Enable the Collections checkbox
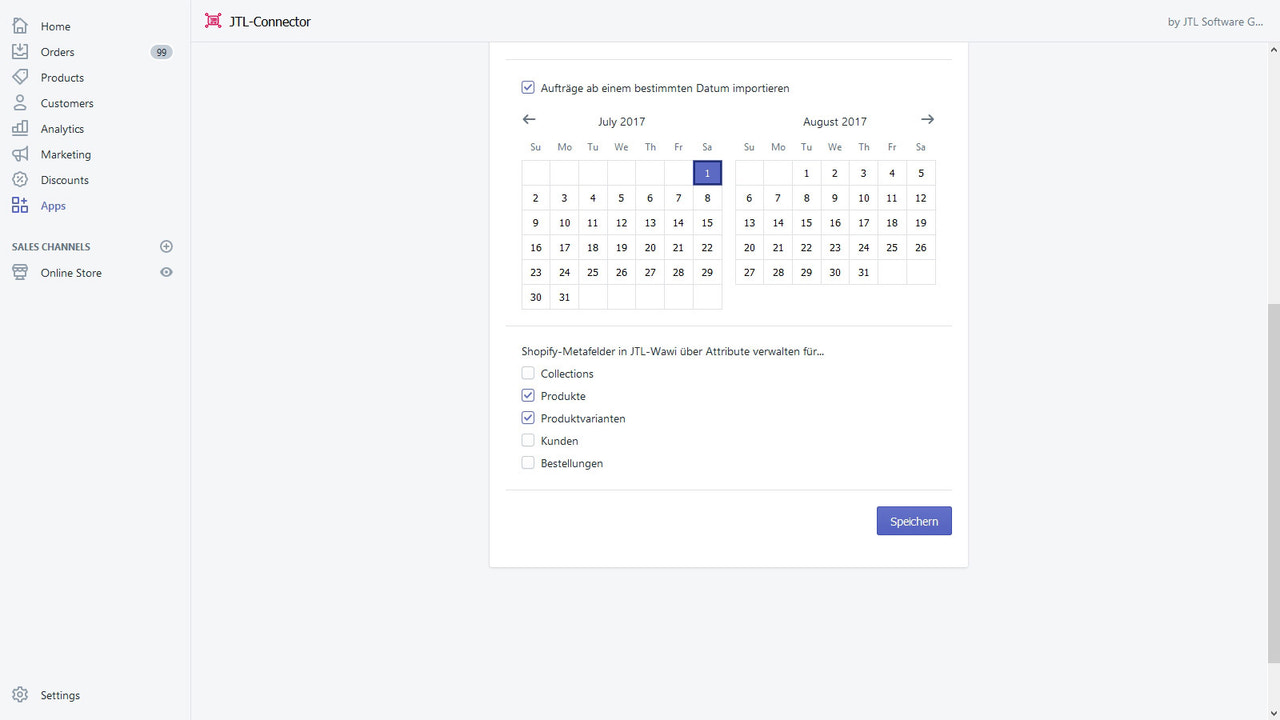Screen dimensions: 1280x720 pyautogui.click(x=528, y=372)
